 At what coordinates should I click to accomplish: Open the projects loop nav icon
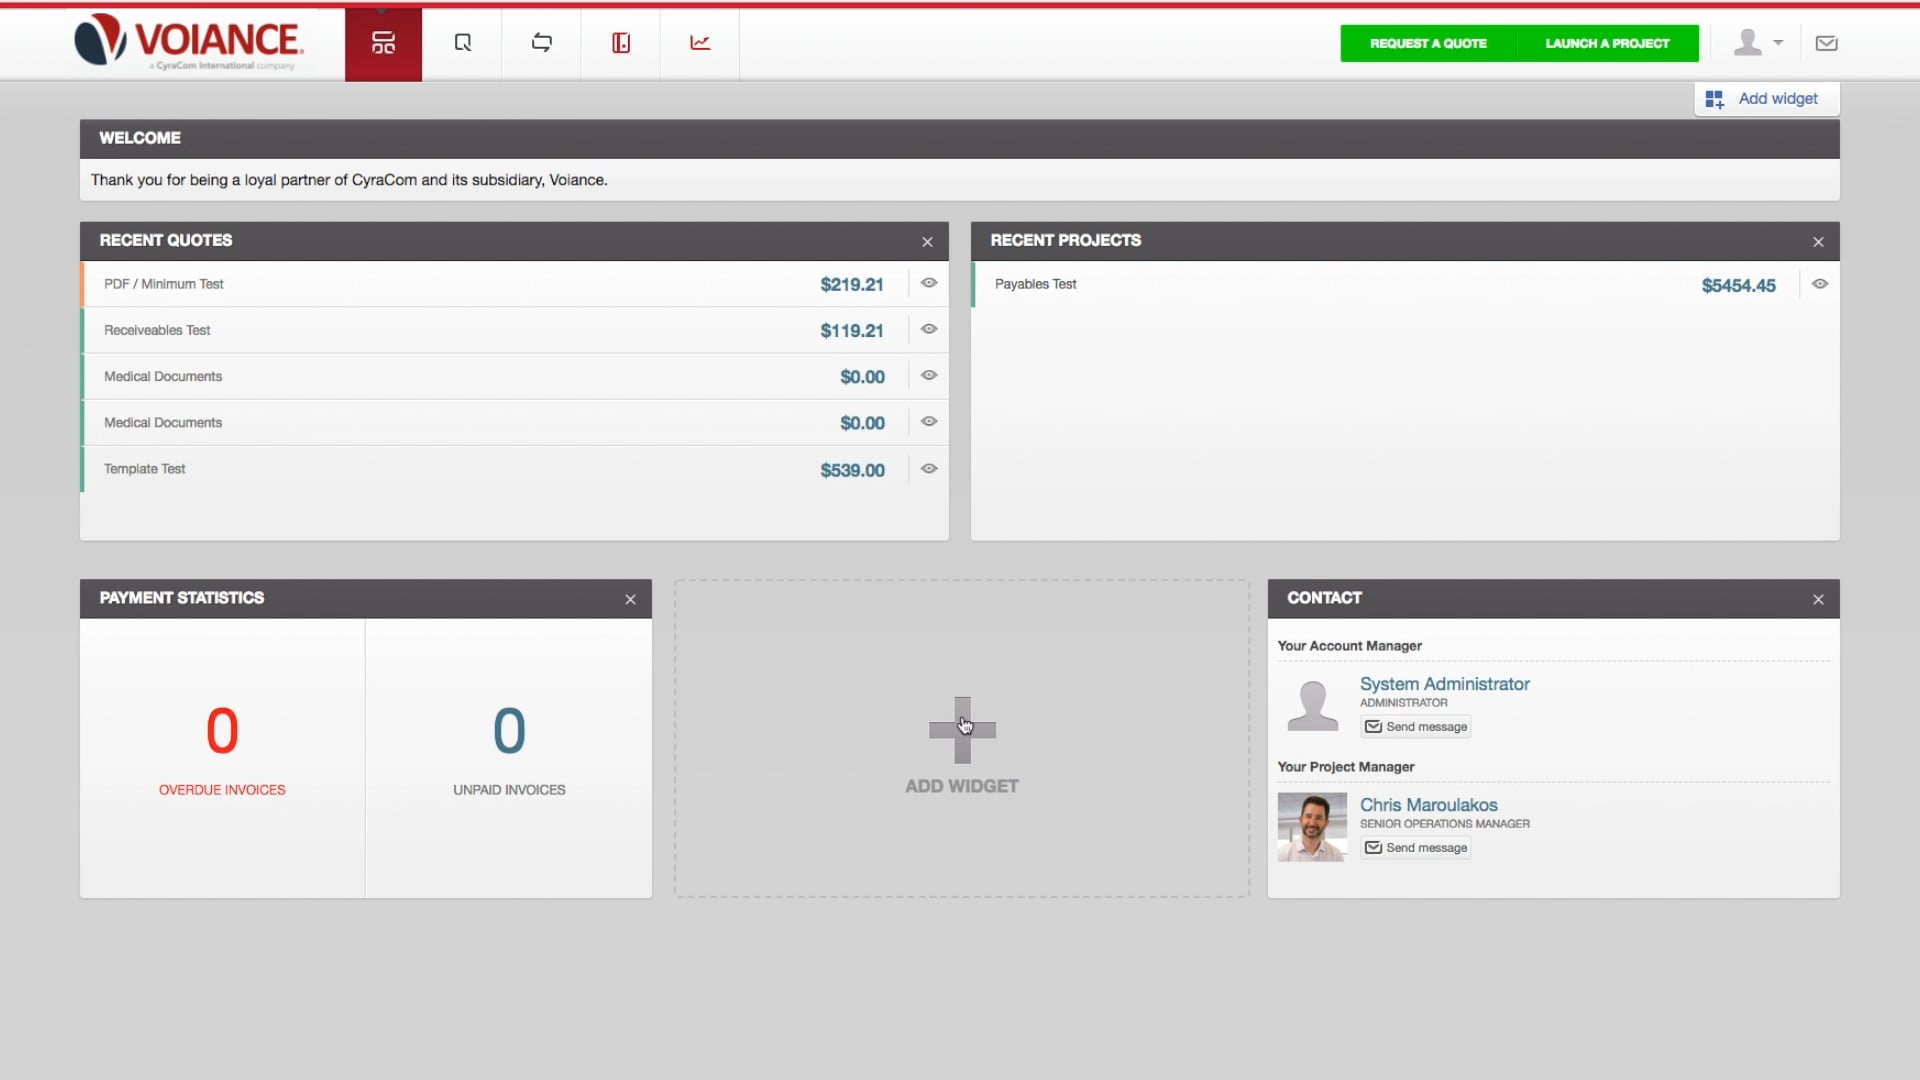[542, 43]
